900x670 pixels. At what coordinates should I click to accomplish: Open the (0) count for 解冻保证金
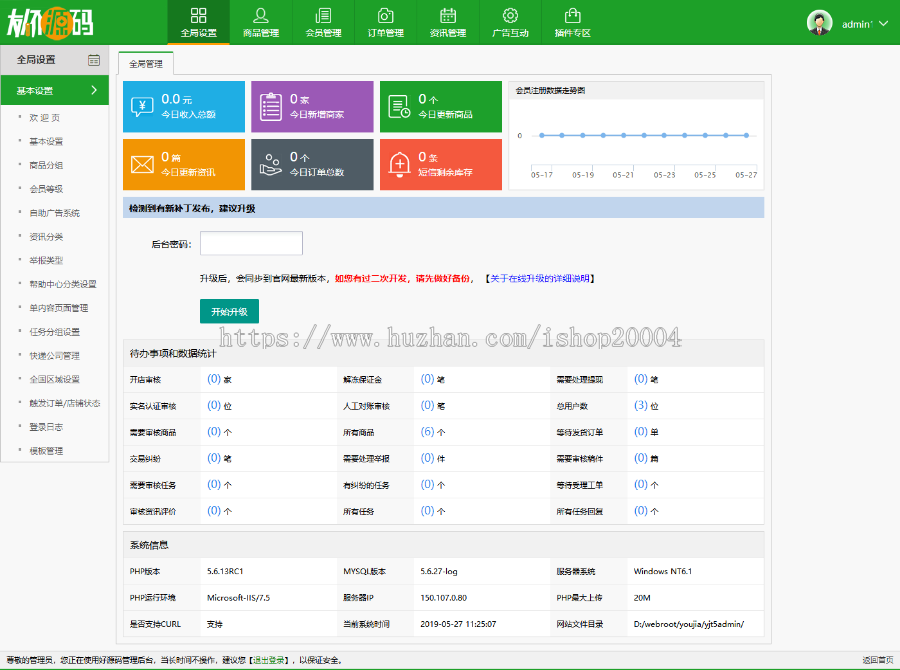tap(428, 379)
